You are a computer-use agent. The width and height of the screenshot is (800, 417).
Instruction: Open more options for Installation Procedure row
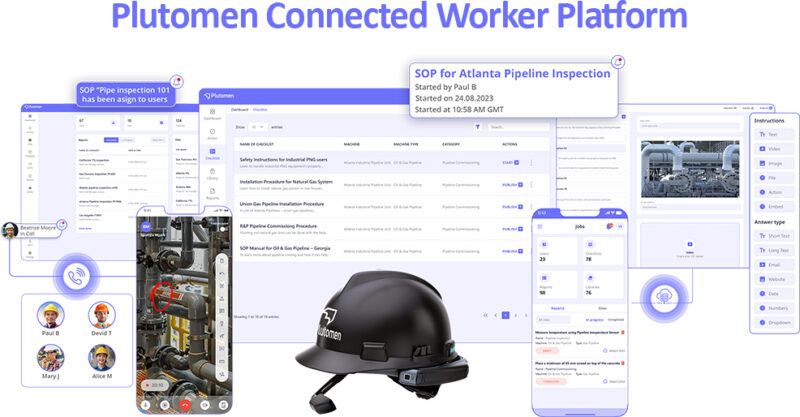(531, 185)
